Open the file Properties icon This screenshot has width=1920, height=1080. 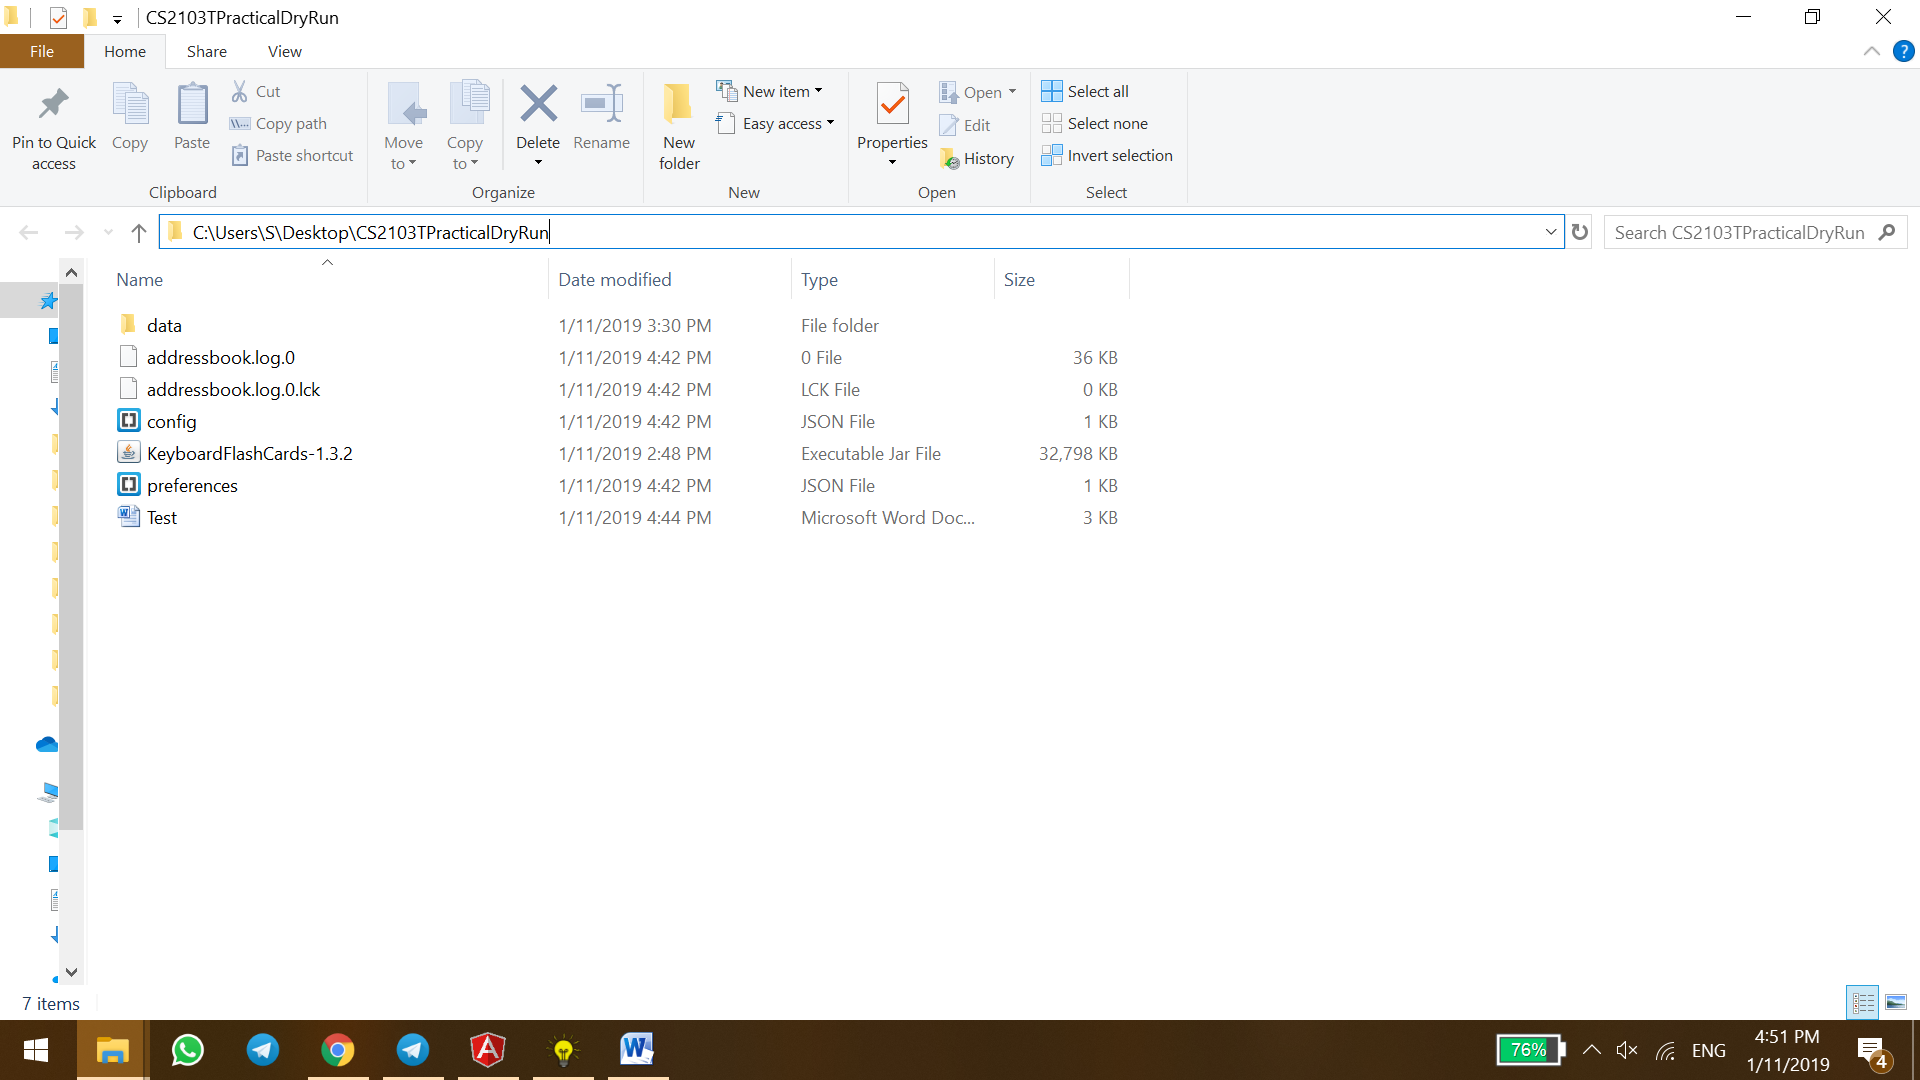tap(892, 105)
